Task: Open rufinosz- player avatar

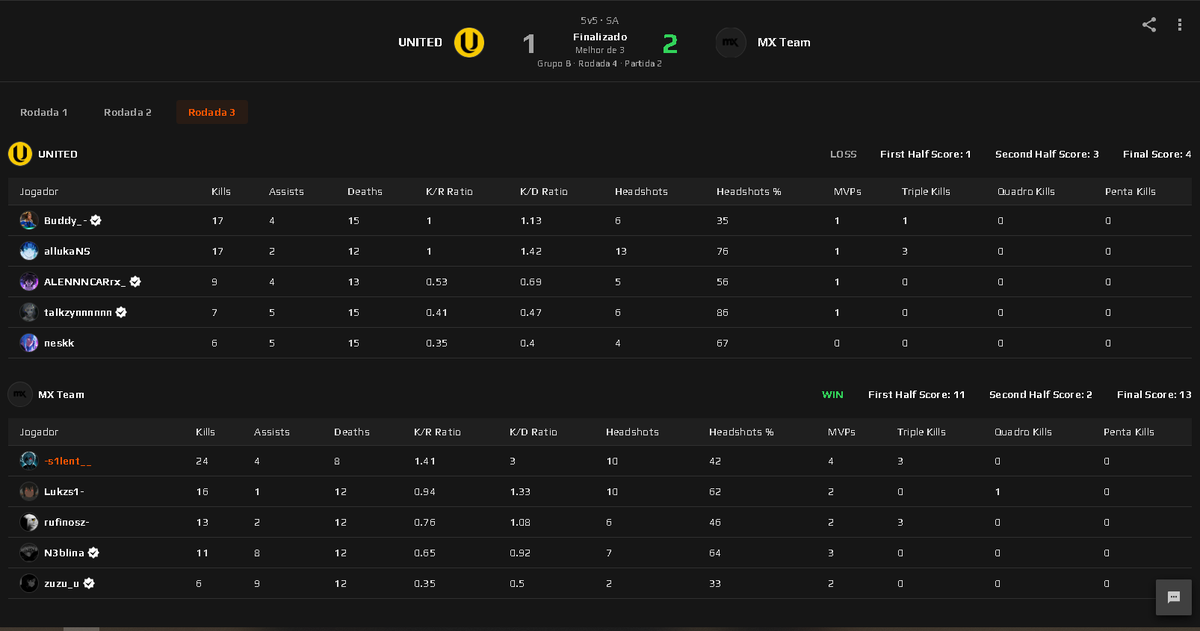Action: click(x=29, y=522)
